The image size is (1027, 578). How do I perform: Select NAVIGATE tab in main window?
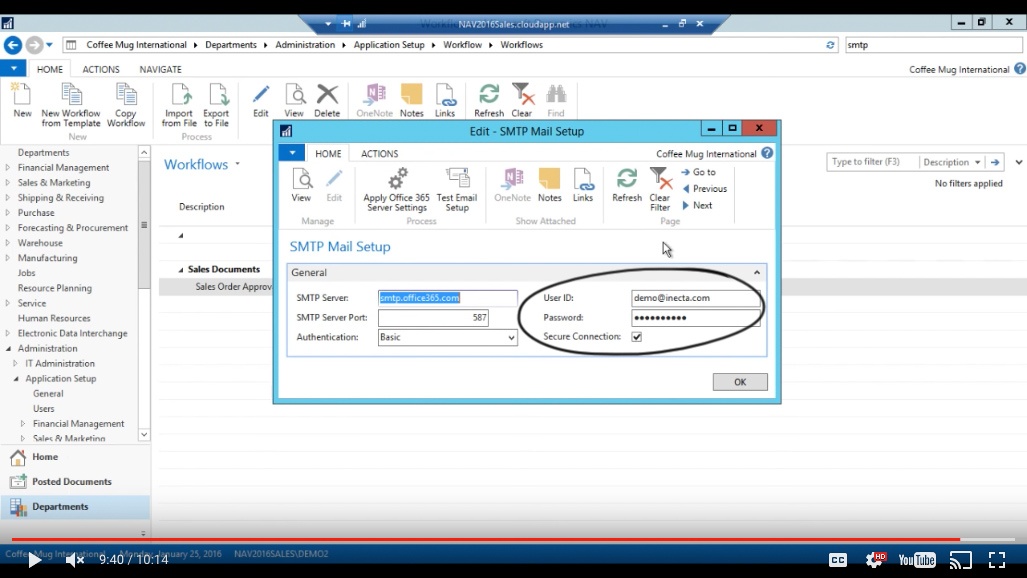tap(160, 69)
